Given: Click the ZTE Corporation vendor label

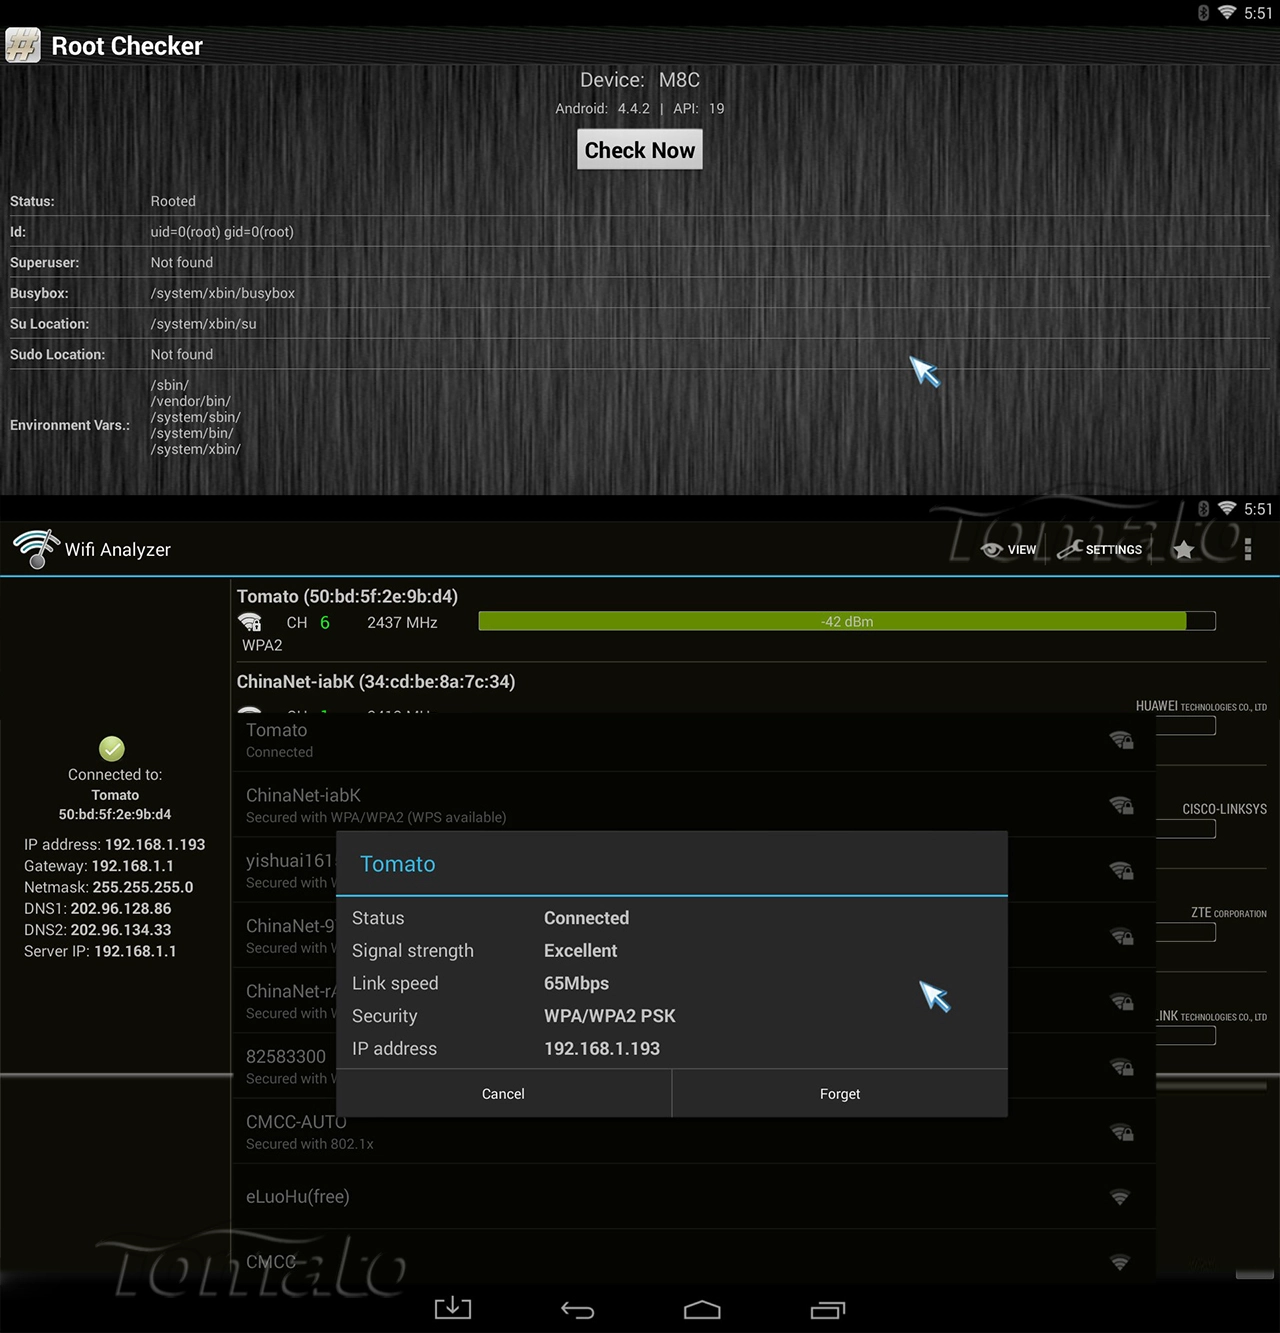Looking at the screenshot, I should point(1228,913).
